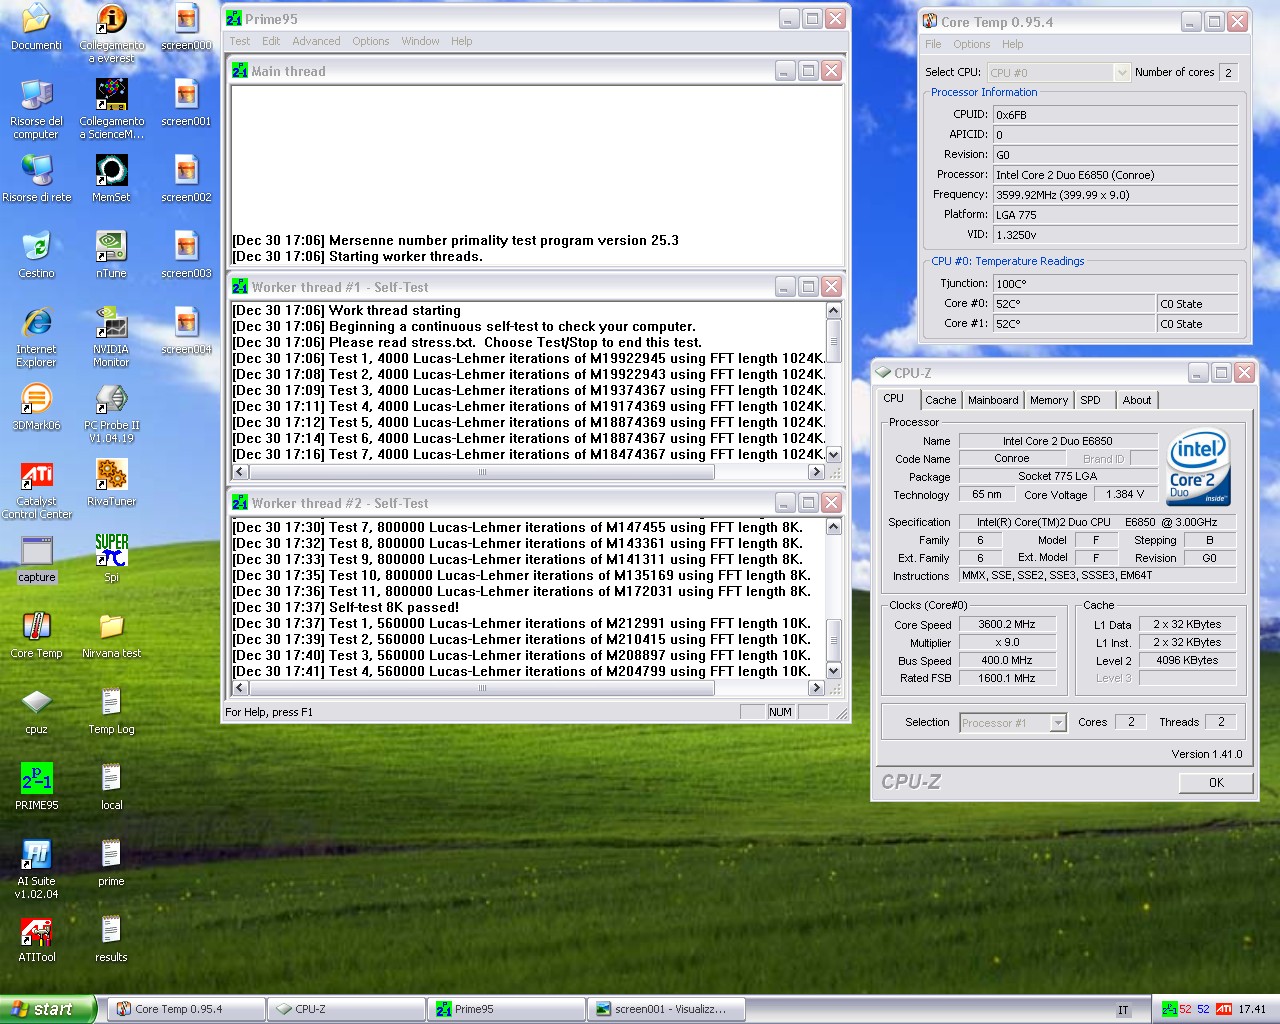Image resolution: width=1280 pixels, height=1024 pixels.
Task: Launch PC Probe II shortcut
Action: click(x=111, y=413)
